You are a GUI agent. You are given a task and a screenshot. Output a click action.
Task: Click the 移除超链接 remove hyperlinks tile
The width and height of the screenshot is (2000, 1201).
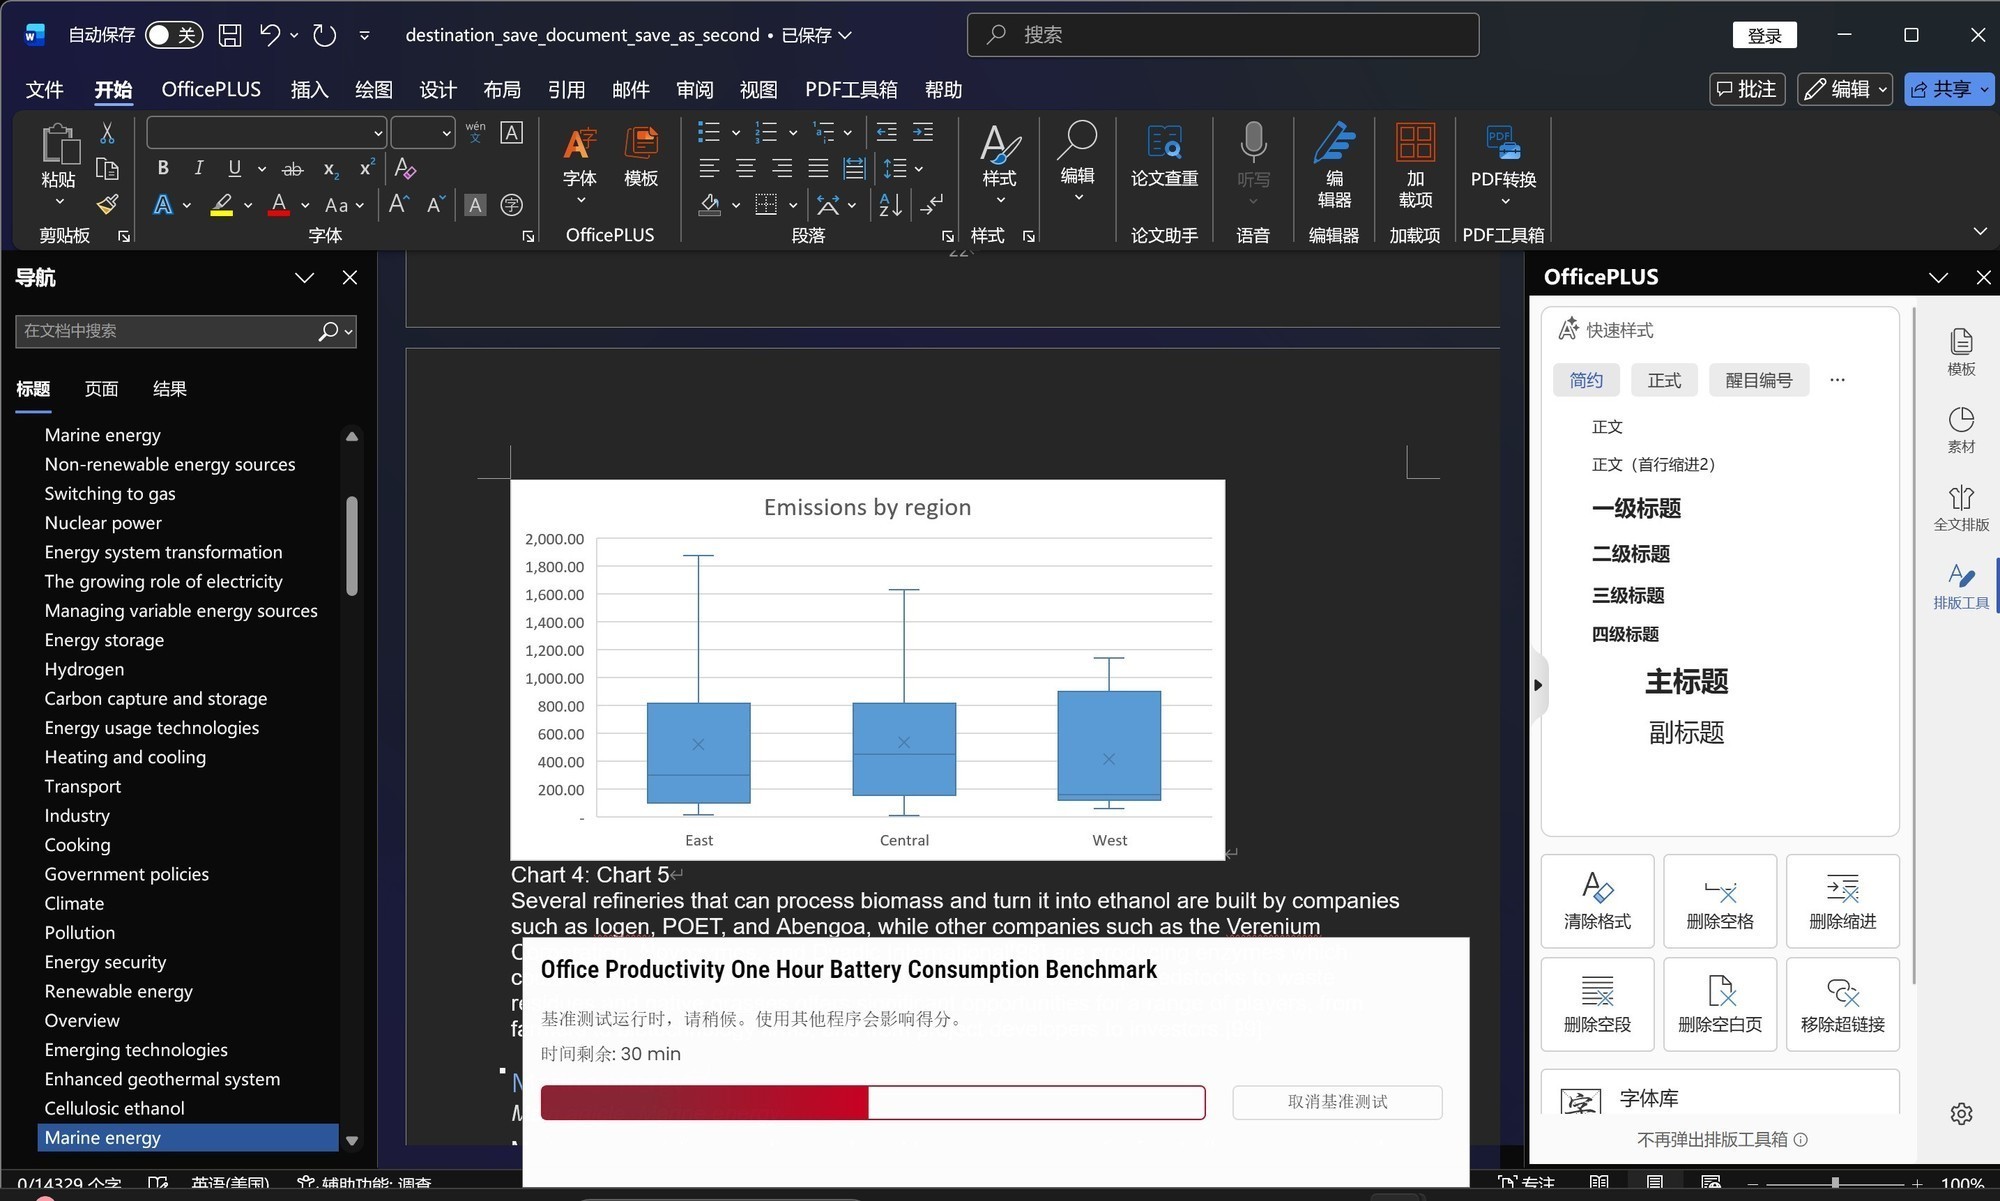[1842, 1003]
